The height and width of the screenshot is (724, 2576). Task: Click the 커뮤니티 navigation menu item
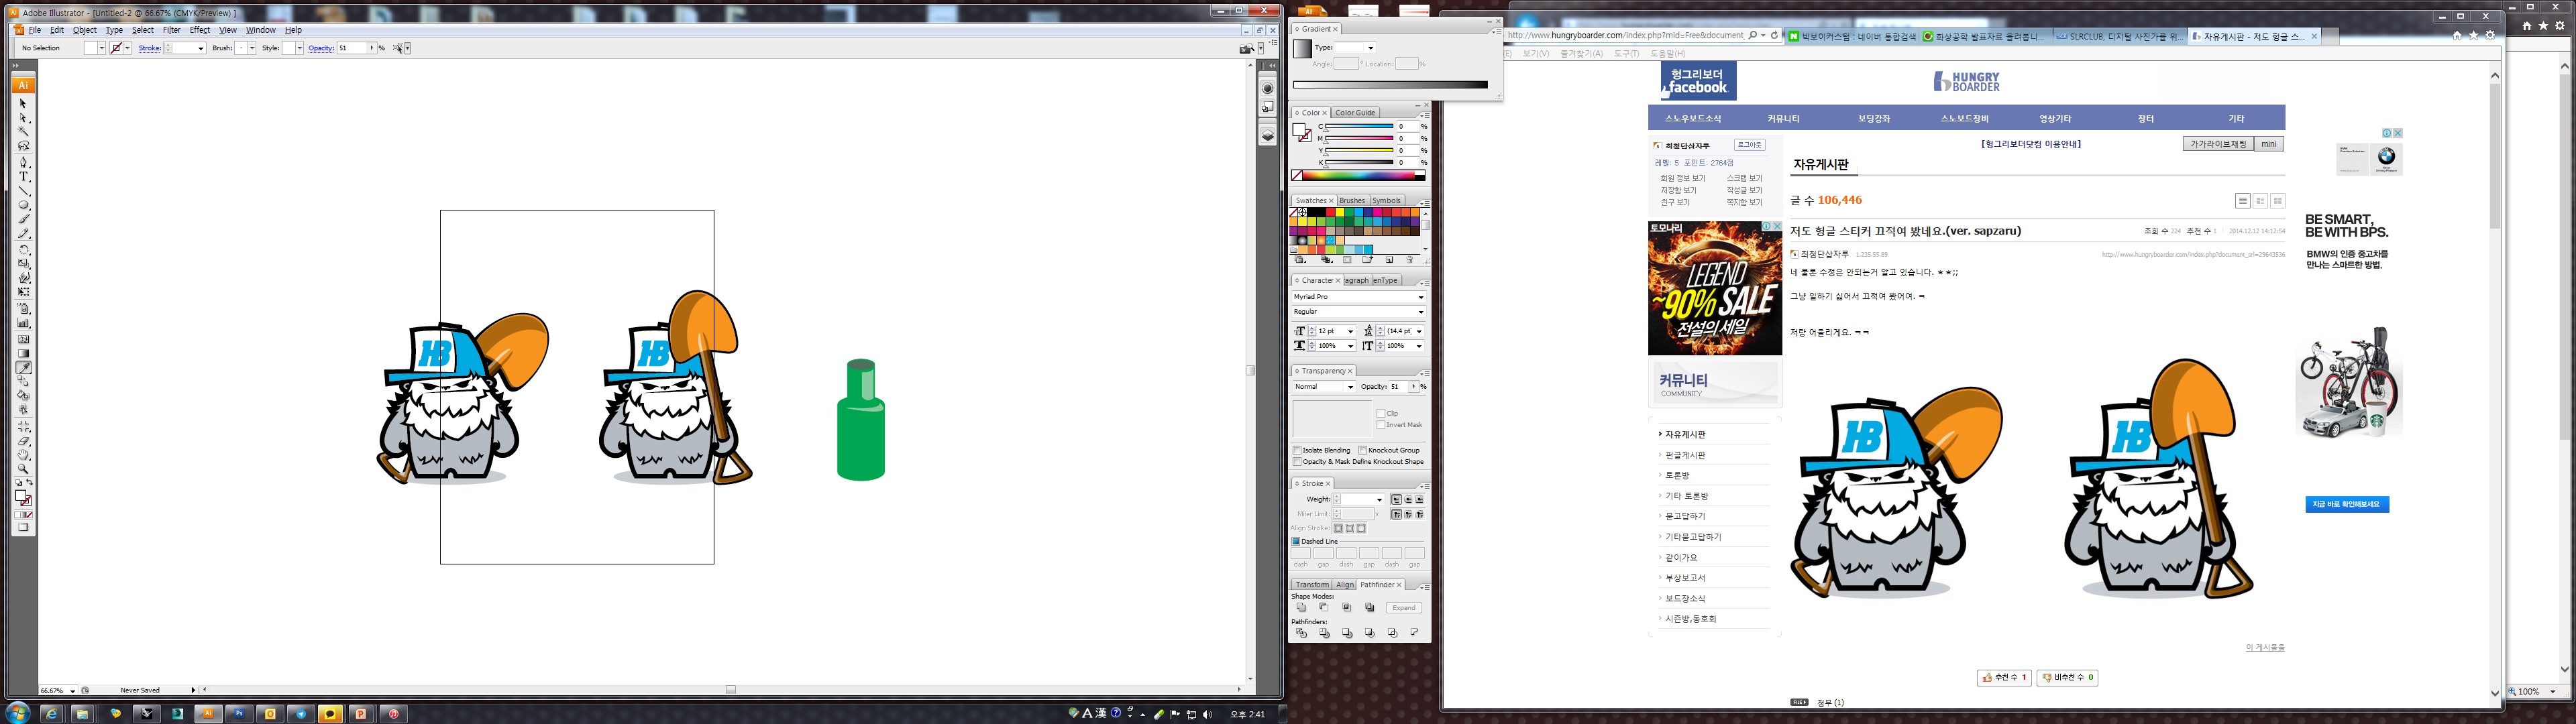(1783, 119)
